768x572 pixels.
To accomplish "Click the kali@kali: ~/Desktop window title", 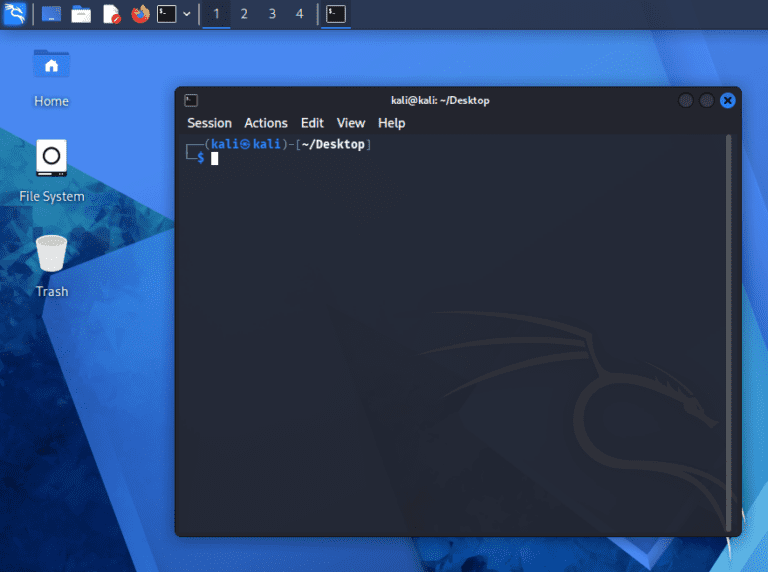I will pos(440,100).
